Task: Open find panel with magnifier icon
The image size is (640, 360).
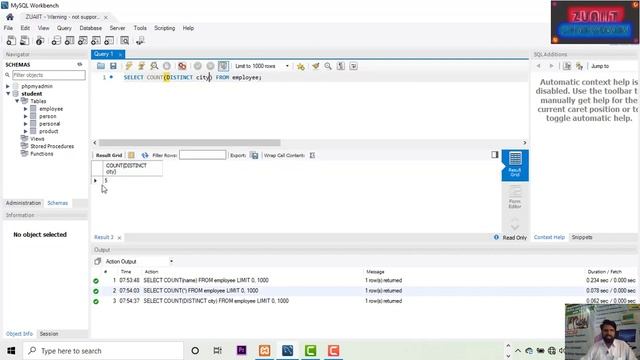Action: point(328,66)
